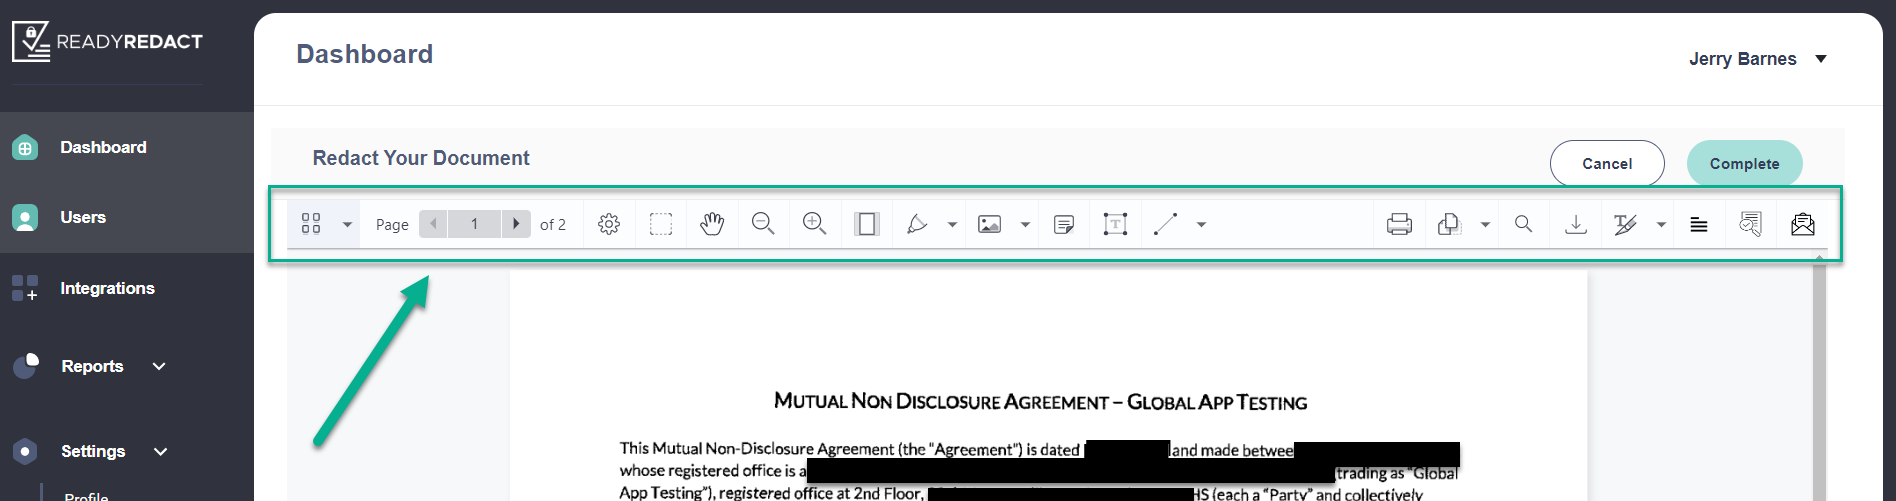Viewport: 1896px width, 501px height.
Task: Zoom in on the document
Action: [x=815, y=224]
